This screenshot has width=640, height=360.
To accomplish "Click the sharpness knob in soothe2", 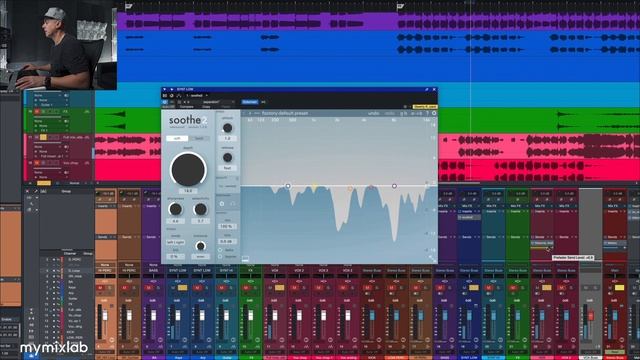I will tap(176, 209).
